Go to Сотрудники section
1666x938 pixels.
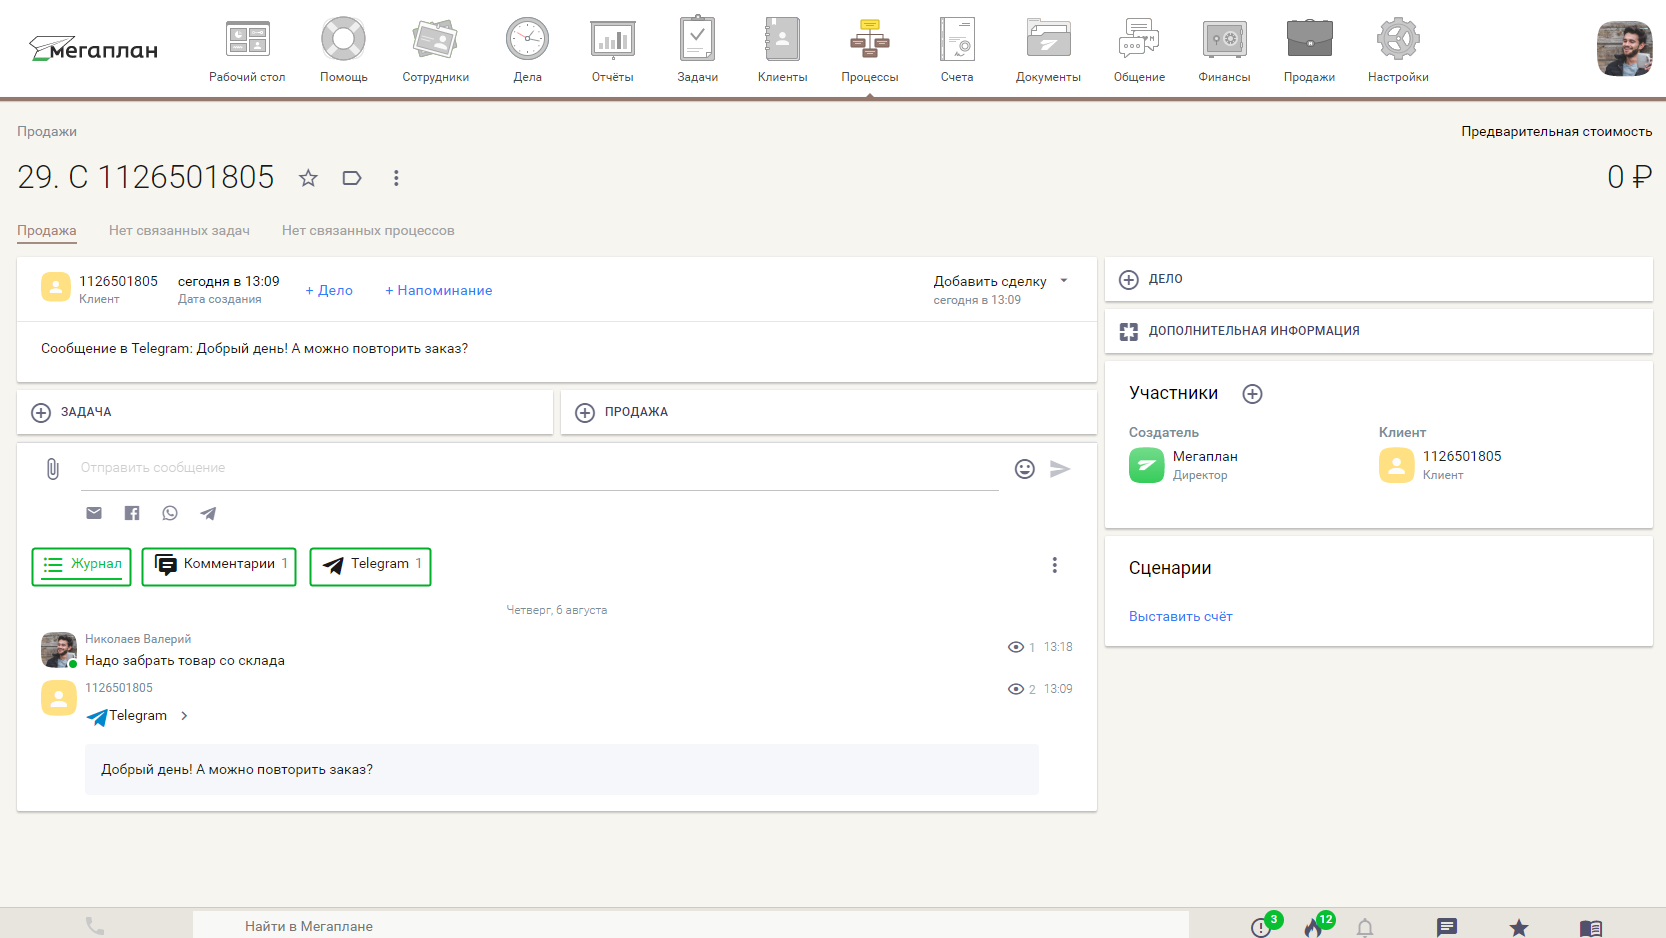[x=435, y=49]
